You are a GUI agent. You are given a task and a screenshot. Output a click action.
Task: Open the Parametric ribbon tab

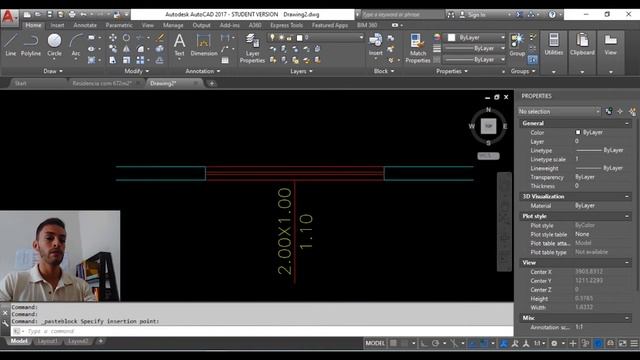click(119, 25)
